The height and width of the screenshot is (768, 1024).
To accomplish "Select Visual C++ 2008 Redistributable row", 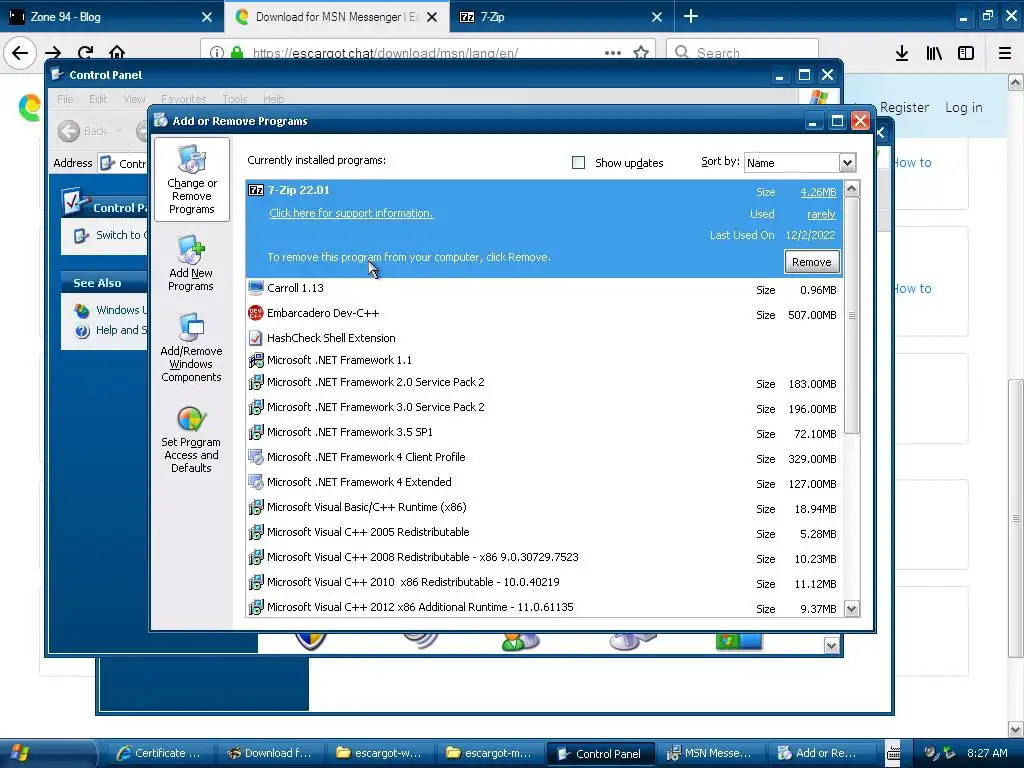I will 545,558.
